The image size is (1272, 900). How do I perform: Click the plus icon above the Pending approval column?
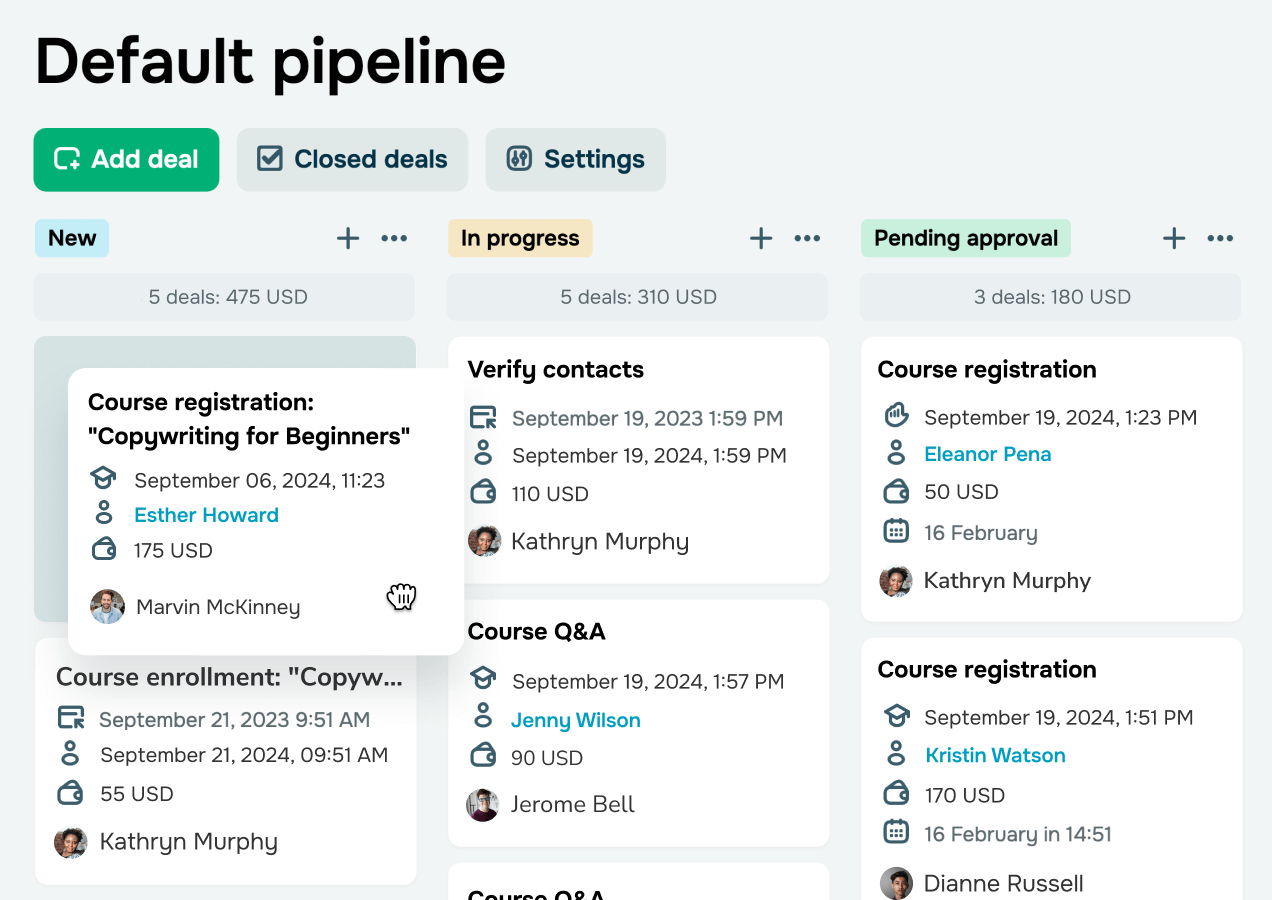(x=1173, y=238)
